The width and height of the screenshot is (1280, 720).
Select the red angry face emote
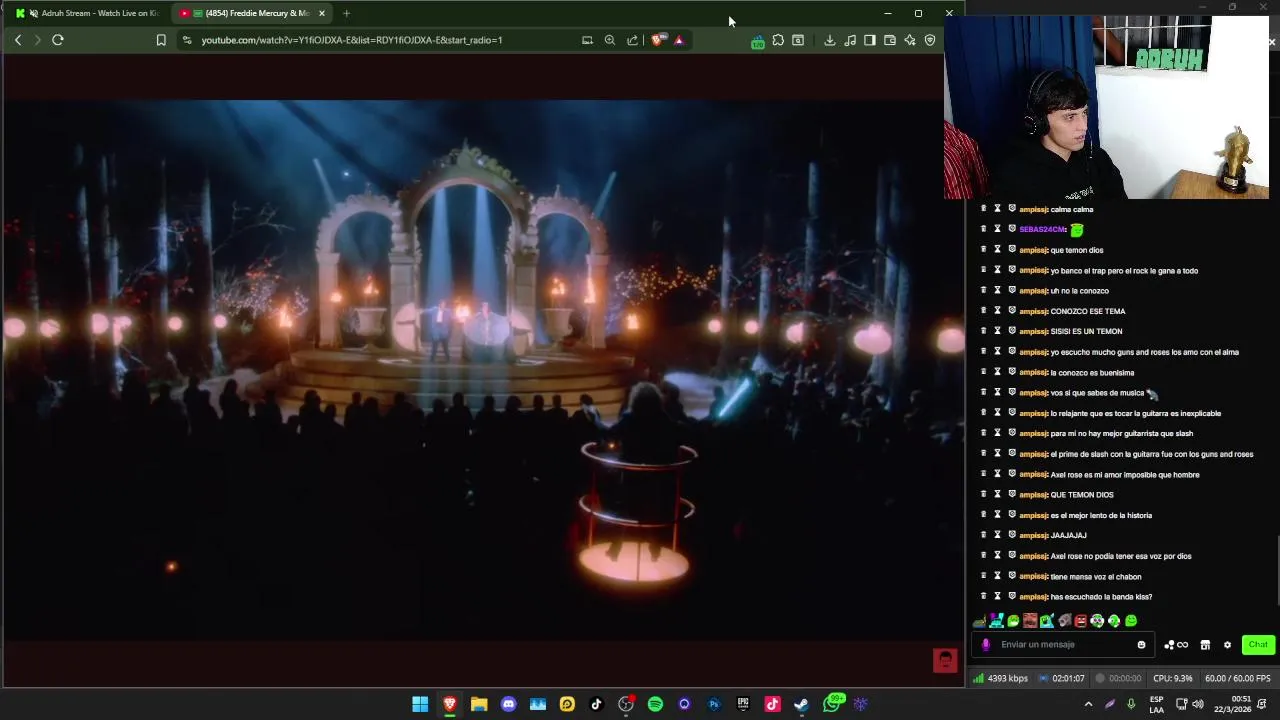1080,621
